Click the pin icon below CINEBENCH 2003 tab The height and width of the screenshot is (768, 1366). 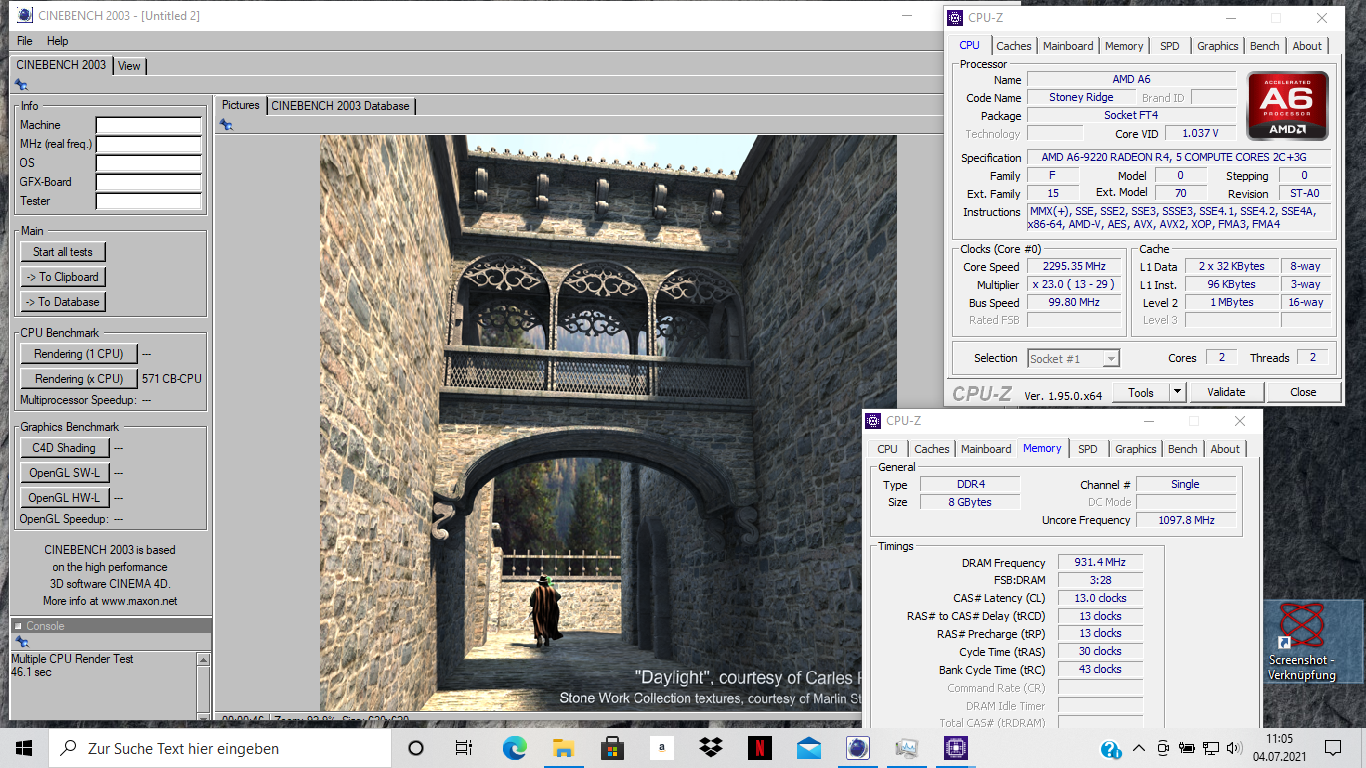tap(21, 85)
